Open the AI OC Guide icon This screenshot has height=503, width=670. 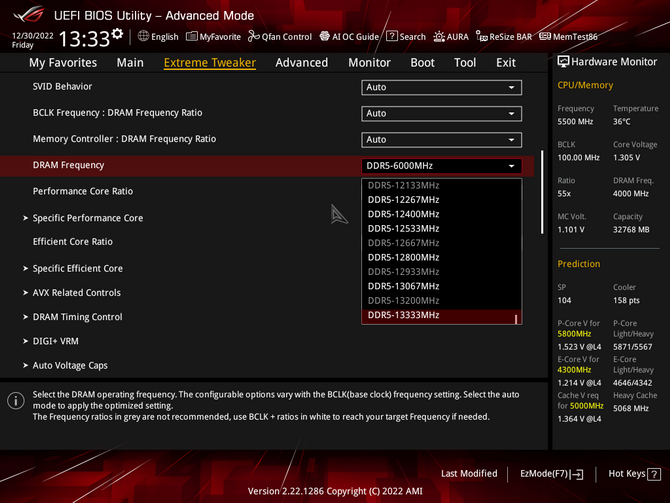pyautogui.click(x=325, y=36)
